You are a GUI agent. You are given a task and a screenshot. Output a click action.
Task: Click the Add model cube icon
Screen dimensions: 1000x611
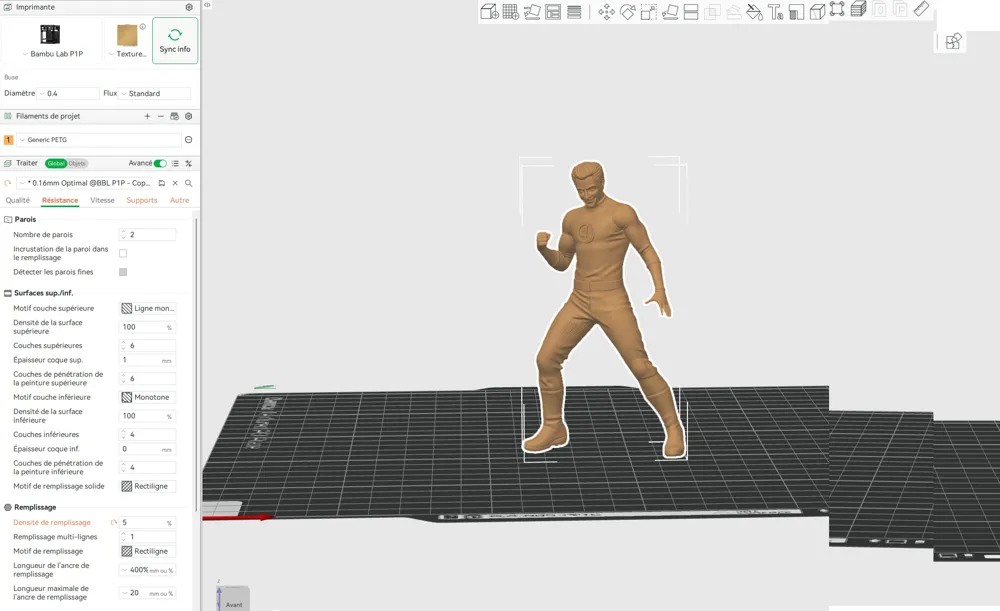(489, 11)
